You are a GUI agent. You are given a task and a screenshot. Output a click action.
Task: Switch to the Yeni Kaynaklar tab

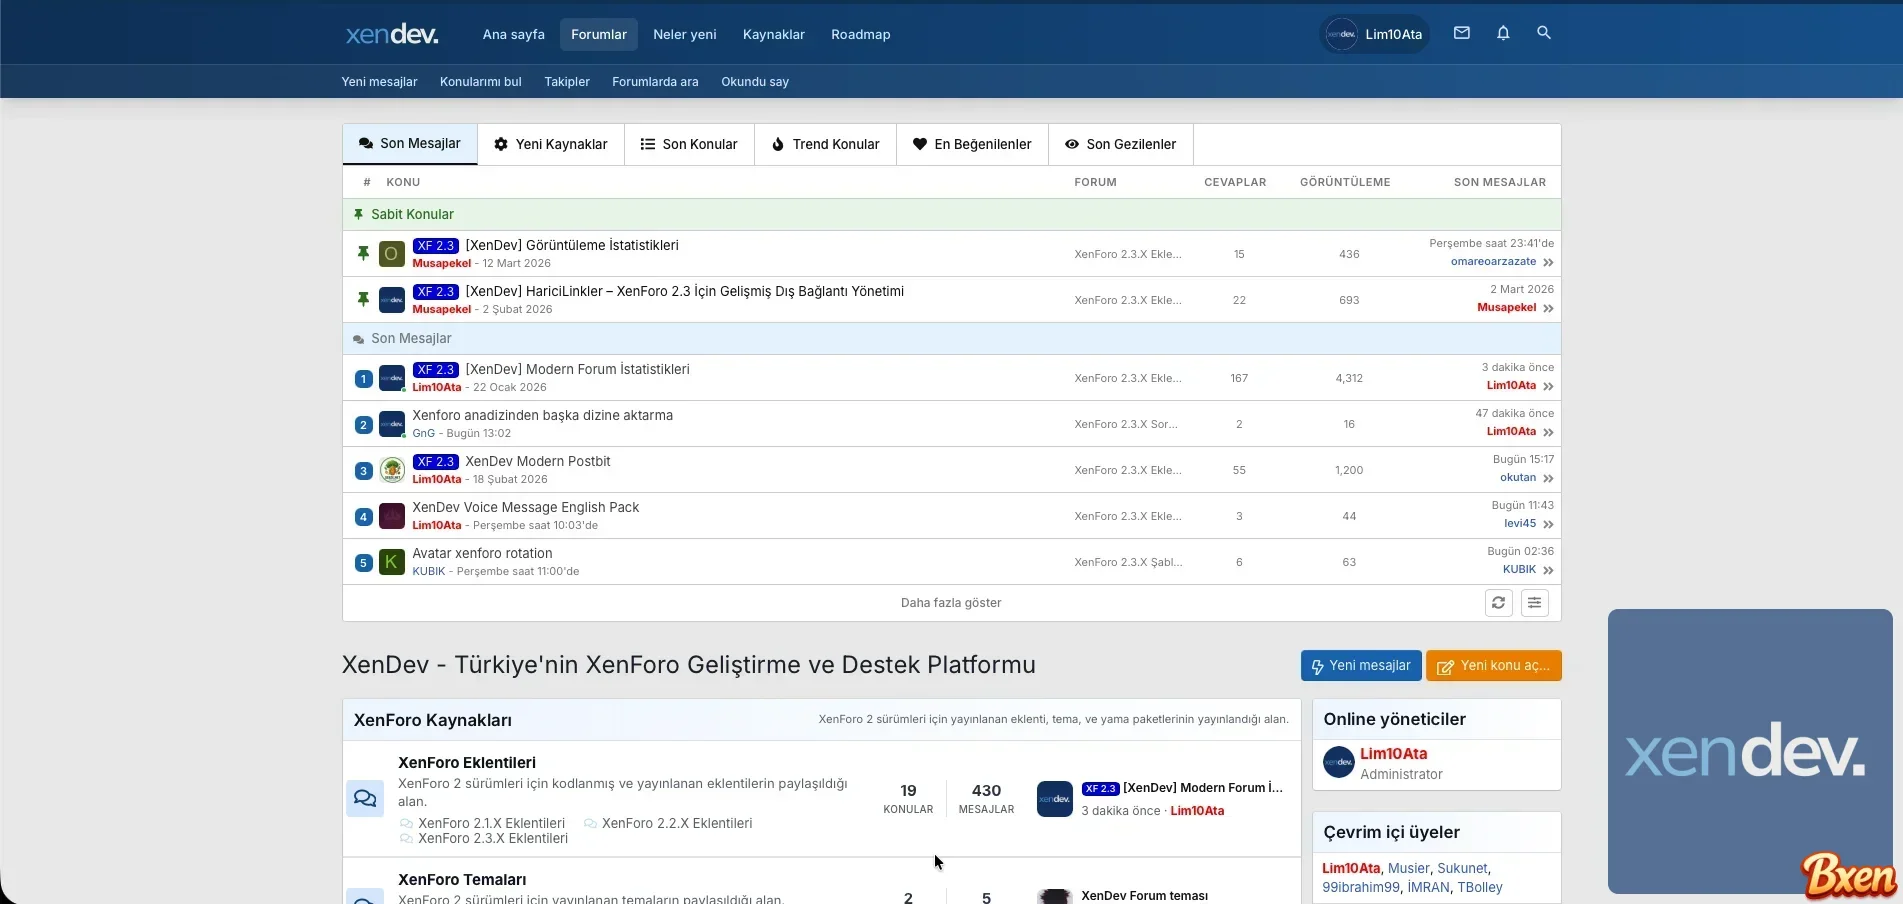[x=550, y=144]
